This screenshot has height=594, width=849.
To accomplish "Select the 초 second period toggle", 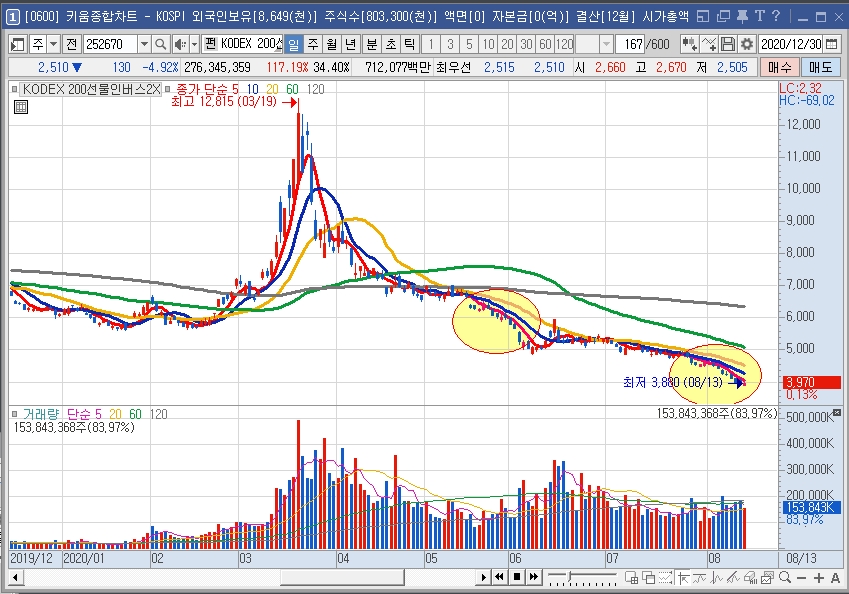I will (x=390, y=44).
